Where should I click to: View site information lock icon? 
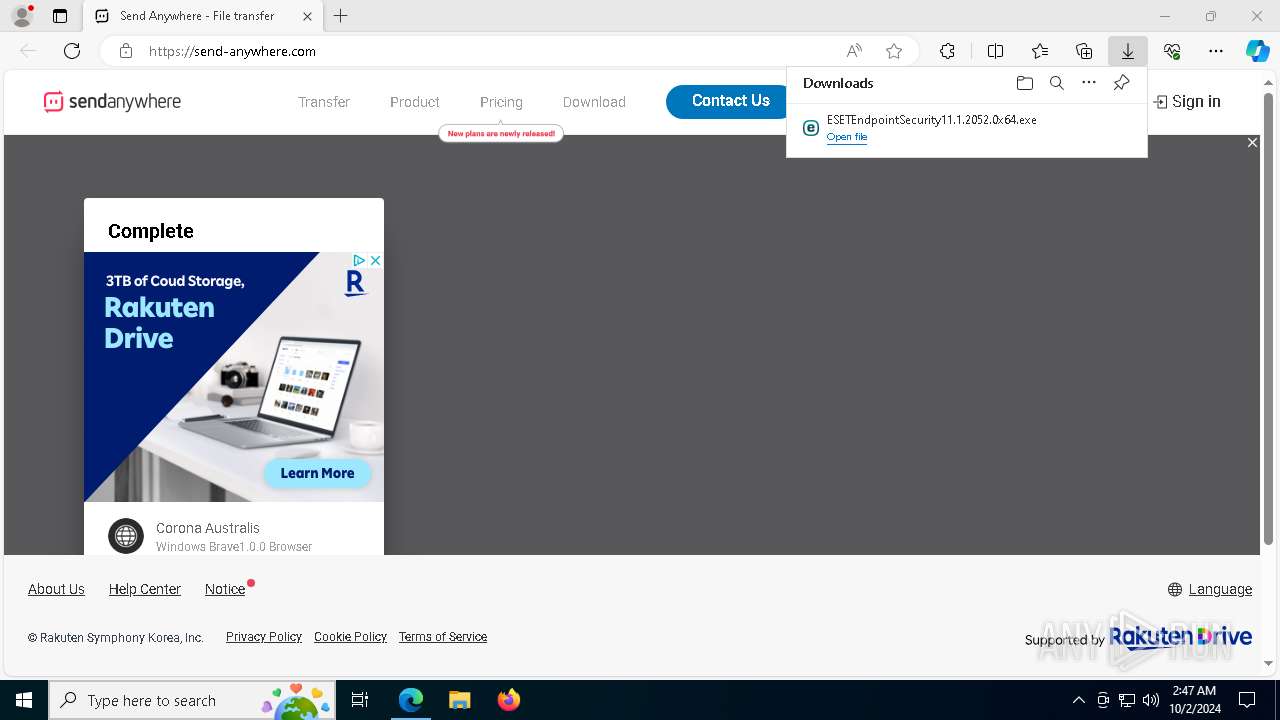point(125,51)
